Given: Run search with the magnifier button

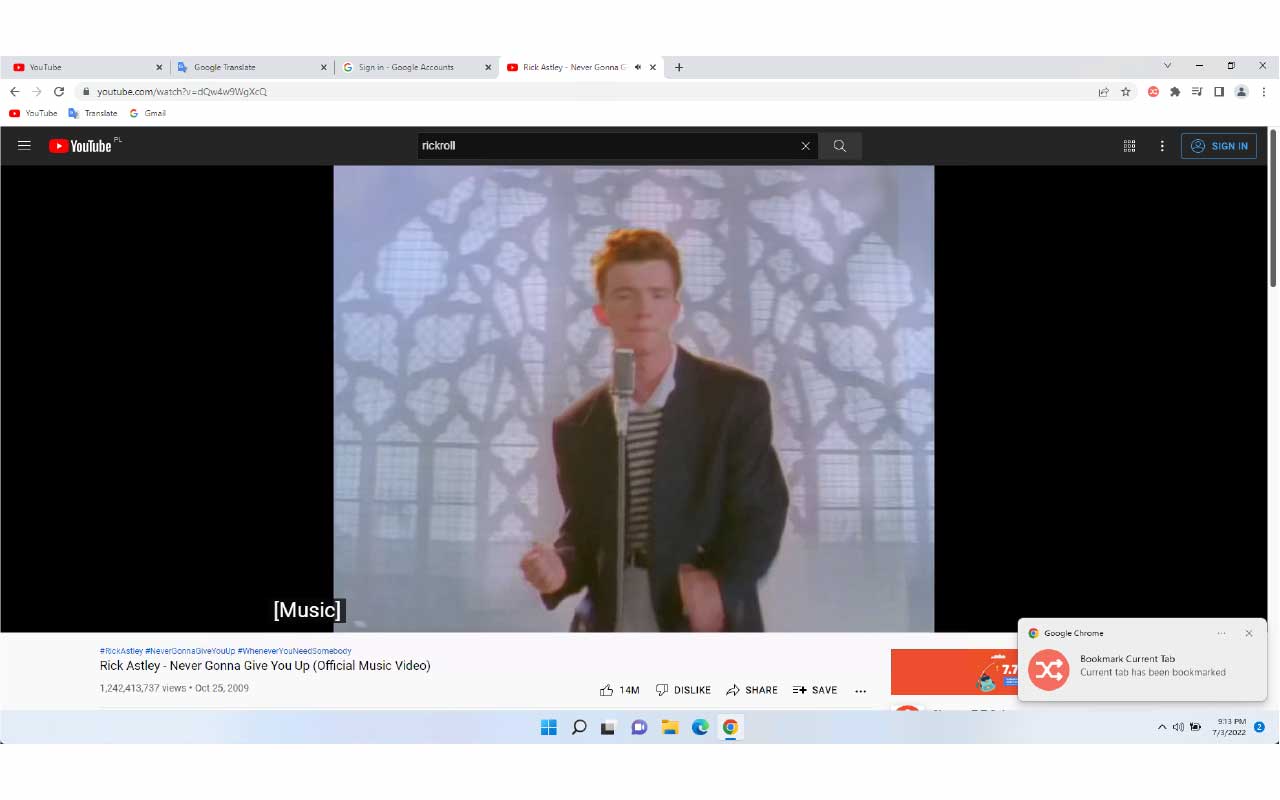Looking at the screenshot, I should (840, 146).
